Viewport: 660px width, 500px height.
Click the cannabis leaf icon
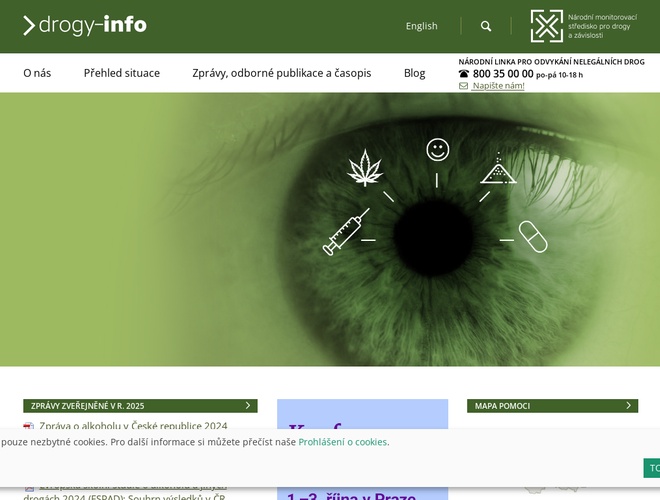tap(365, 168)
